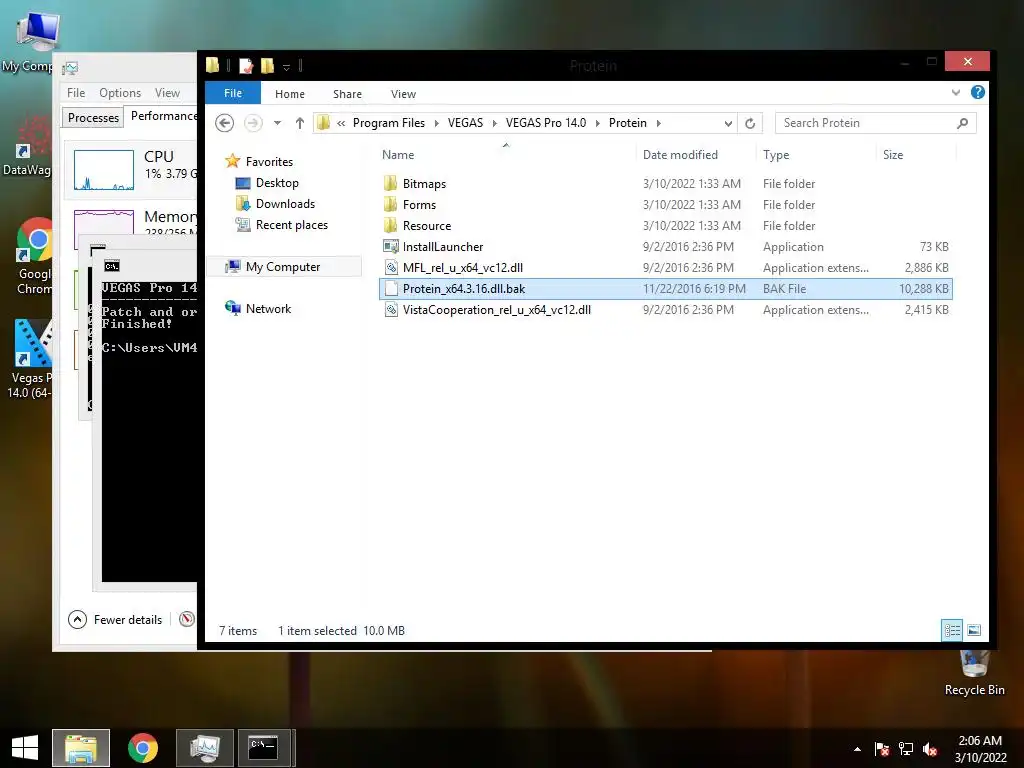Switch to details view layout icon
This screenshot has height=768, width=1024.
[952, 630]
